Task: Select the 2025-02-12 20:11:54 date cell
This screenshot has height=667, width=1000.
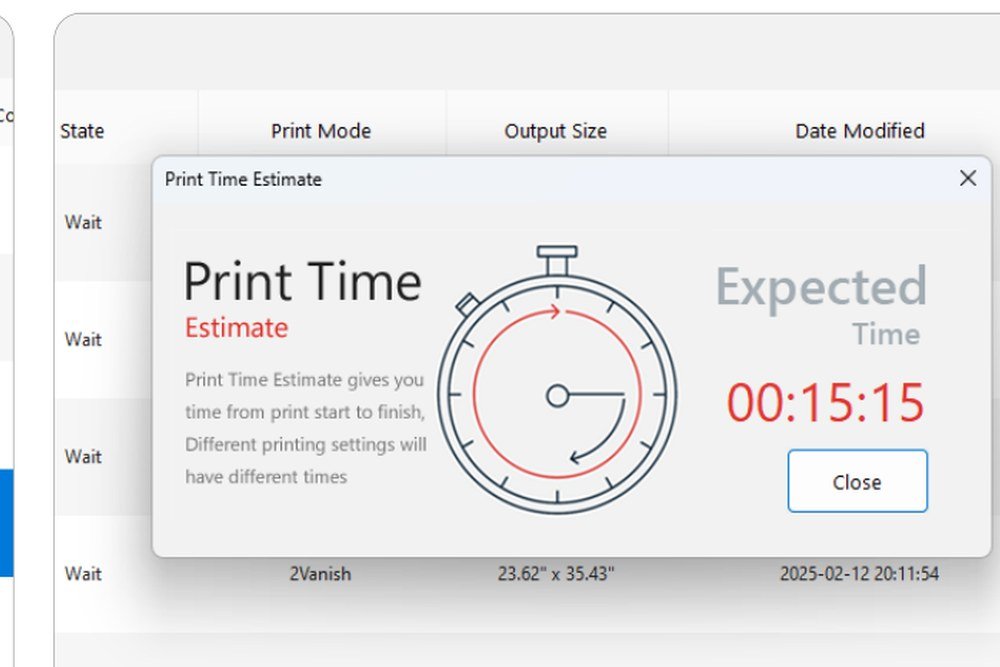Action: click(859, 573)
